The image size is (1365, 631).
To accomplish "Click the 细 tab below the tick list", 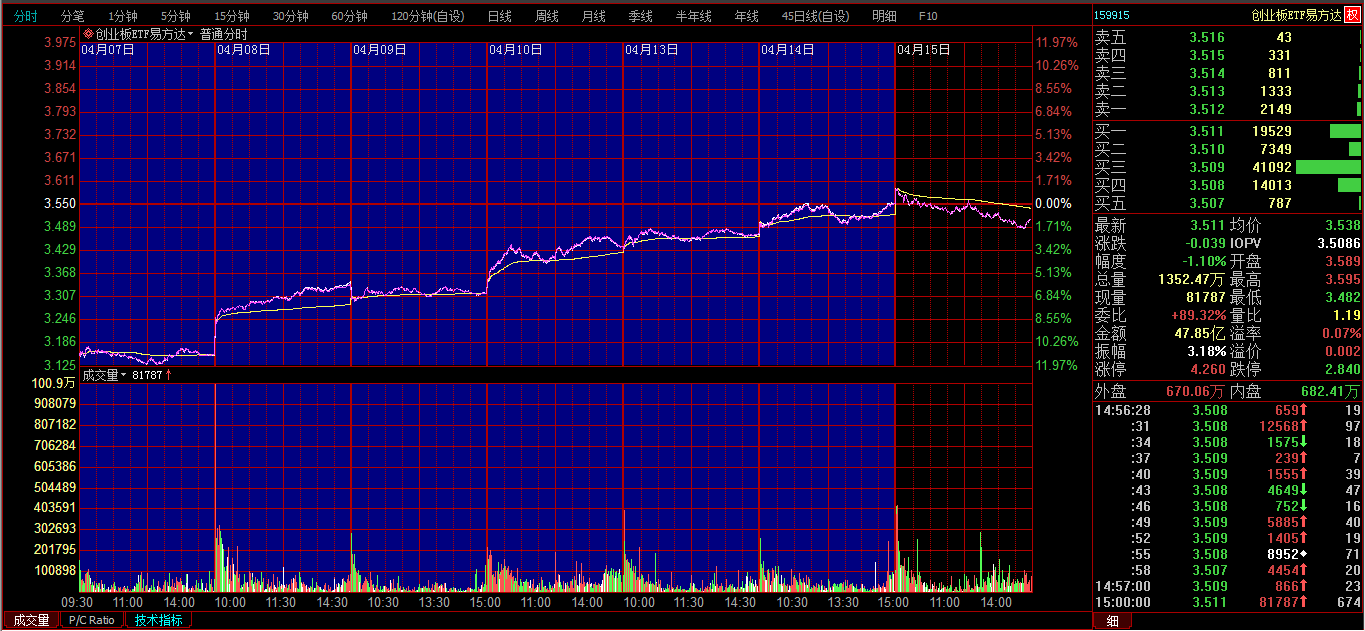I will point(1112,621).
